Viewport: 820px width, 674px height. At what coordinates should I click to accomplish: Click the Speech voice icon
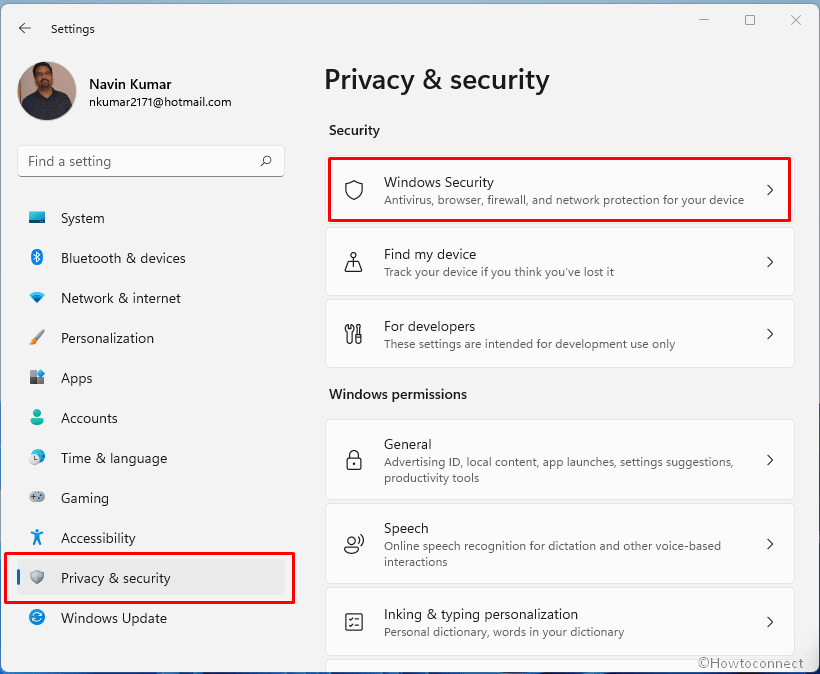[354, 544]
